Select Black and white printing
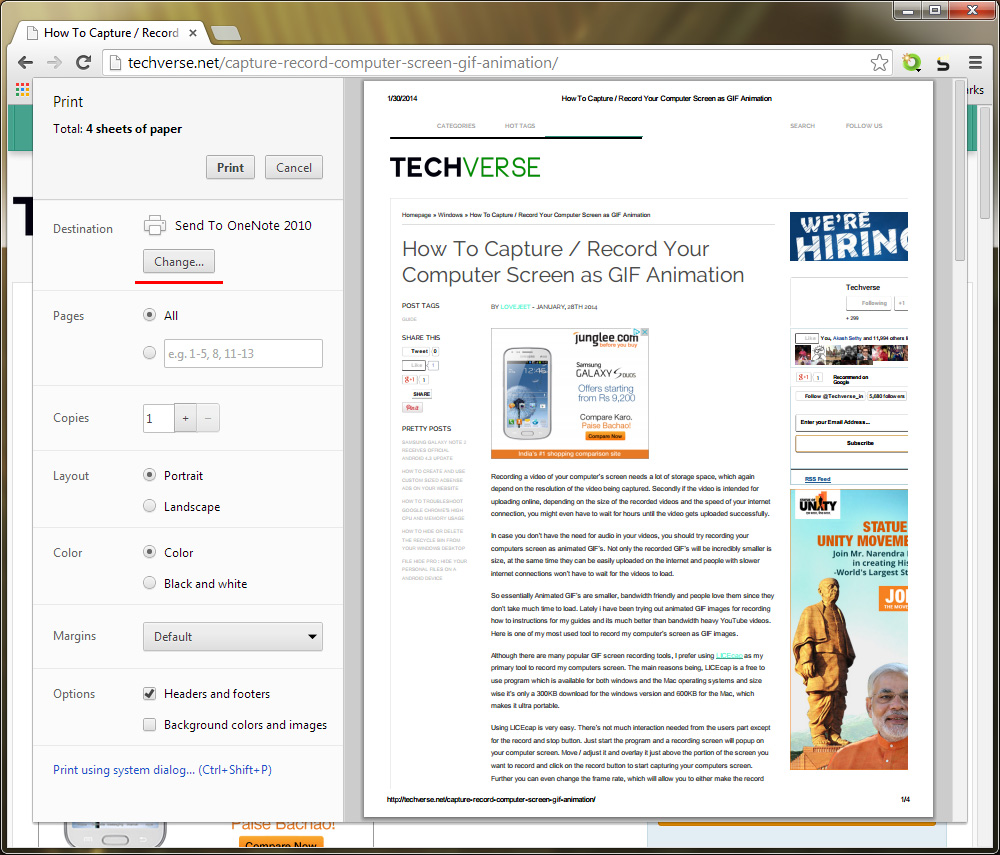Screen dimensions: 1000x855 coord(149,583)
